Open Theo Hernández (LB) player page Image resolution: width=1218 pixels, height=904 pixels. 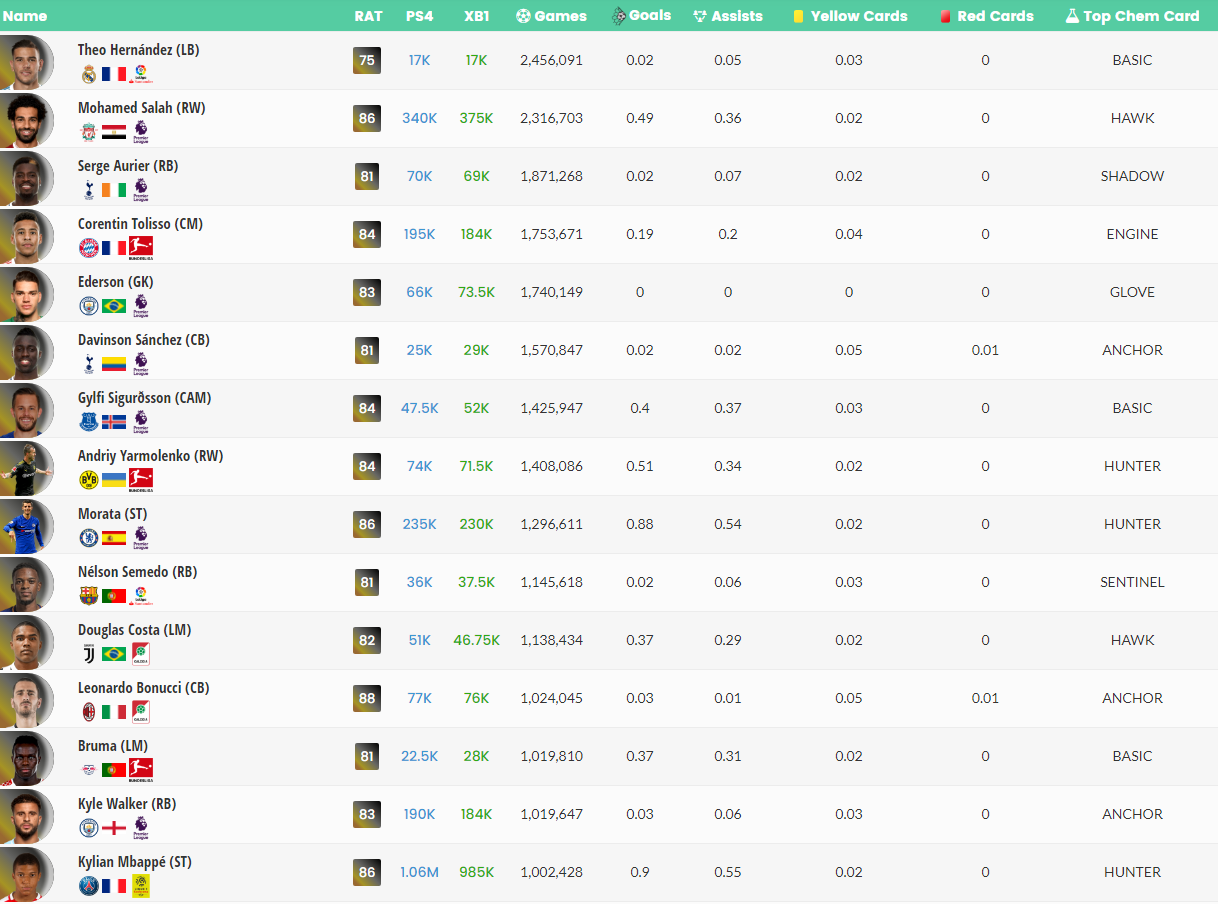coord(139,50)
